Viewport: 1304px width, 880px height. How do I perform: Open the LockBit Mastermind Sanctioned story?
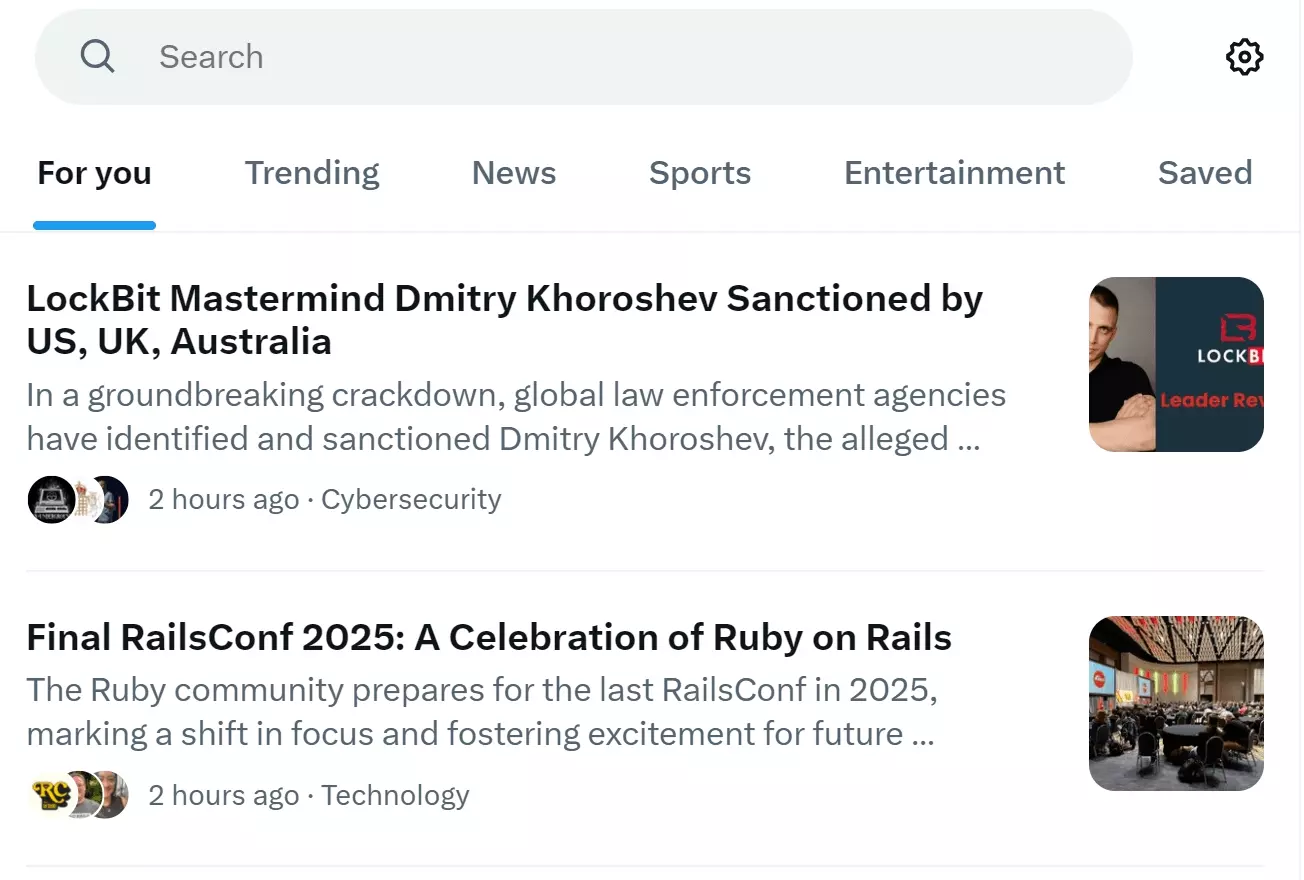click(x=504, y=320)
